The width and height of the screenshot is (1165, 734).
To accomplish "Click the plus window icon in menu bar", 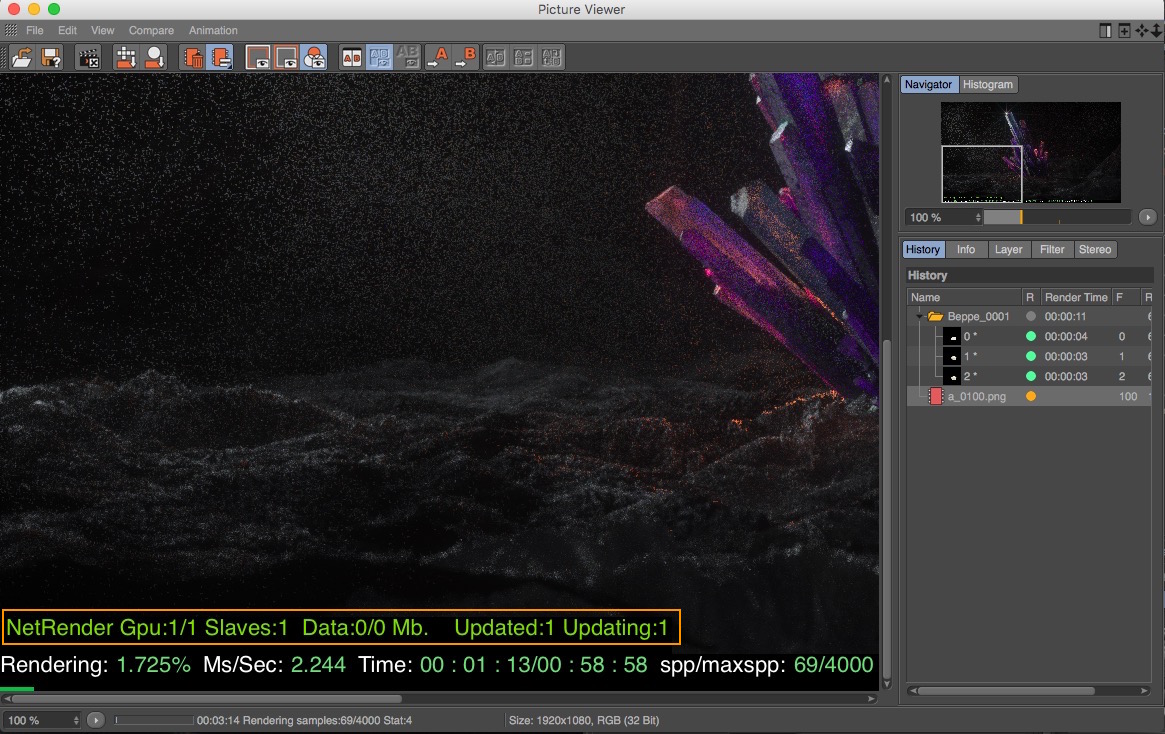I will click(x=1124, y=30).
